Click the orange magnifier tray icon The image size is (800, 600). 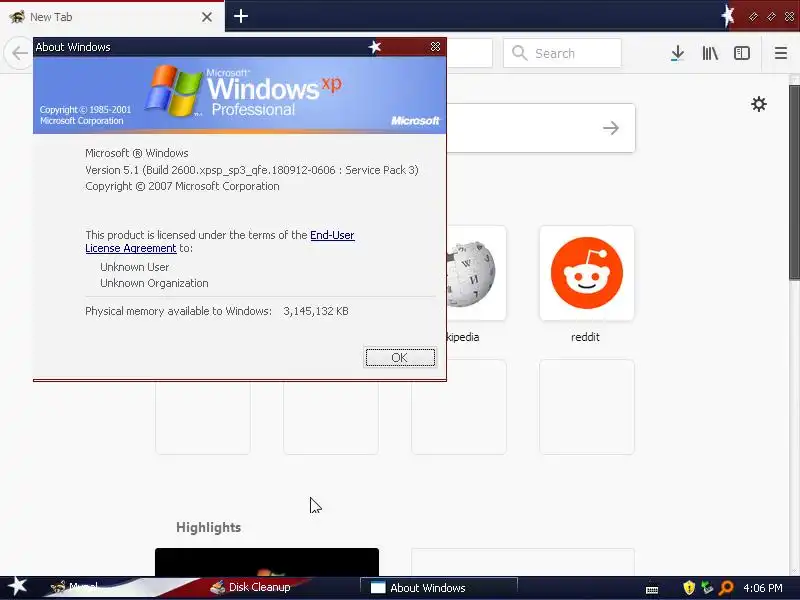click(726, 588)
